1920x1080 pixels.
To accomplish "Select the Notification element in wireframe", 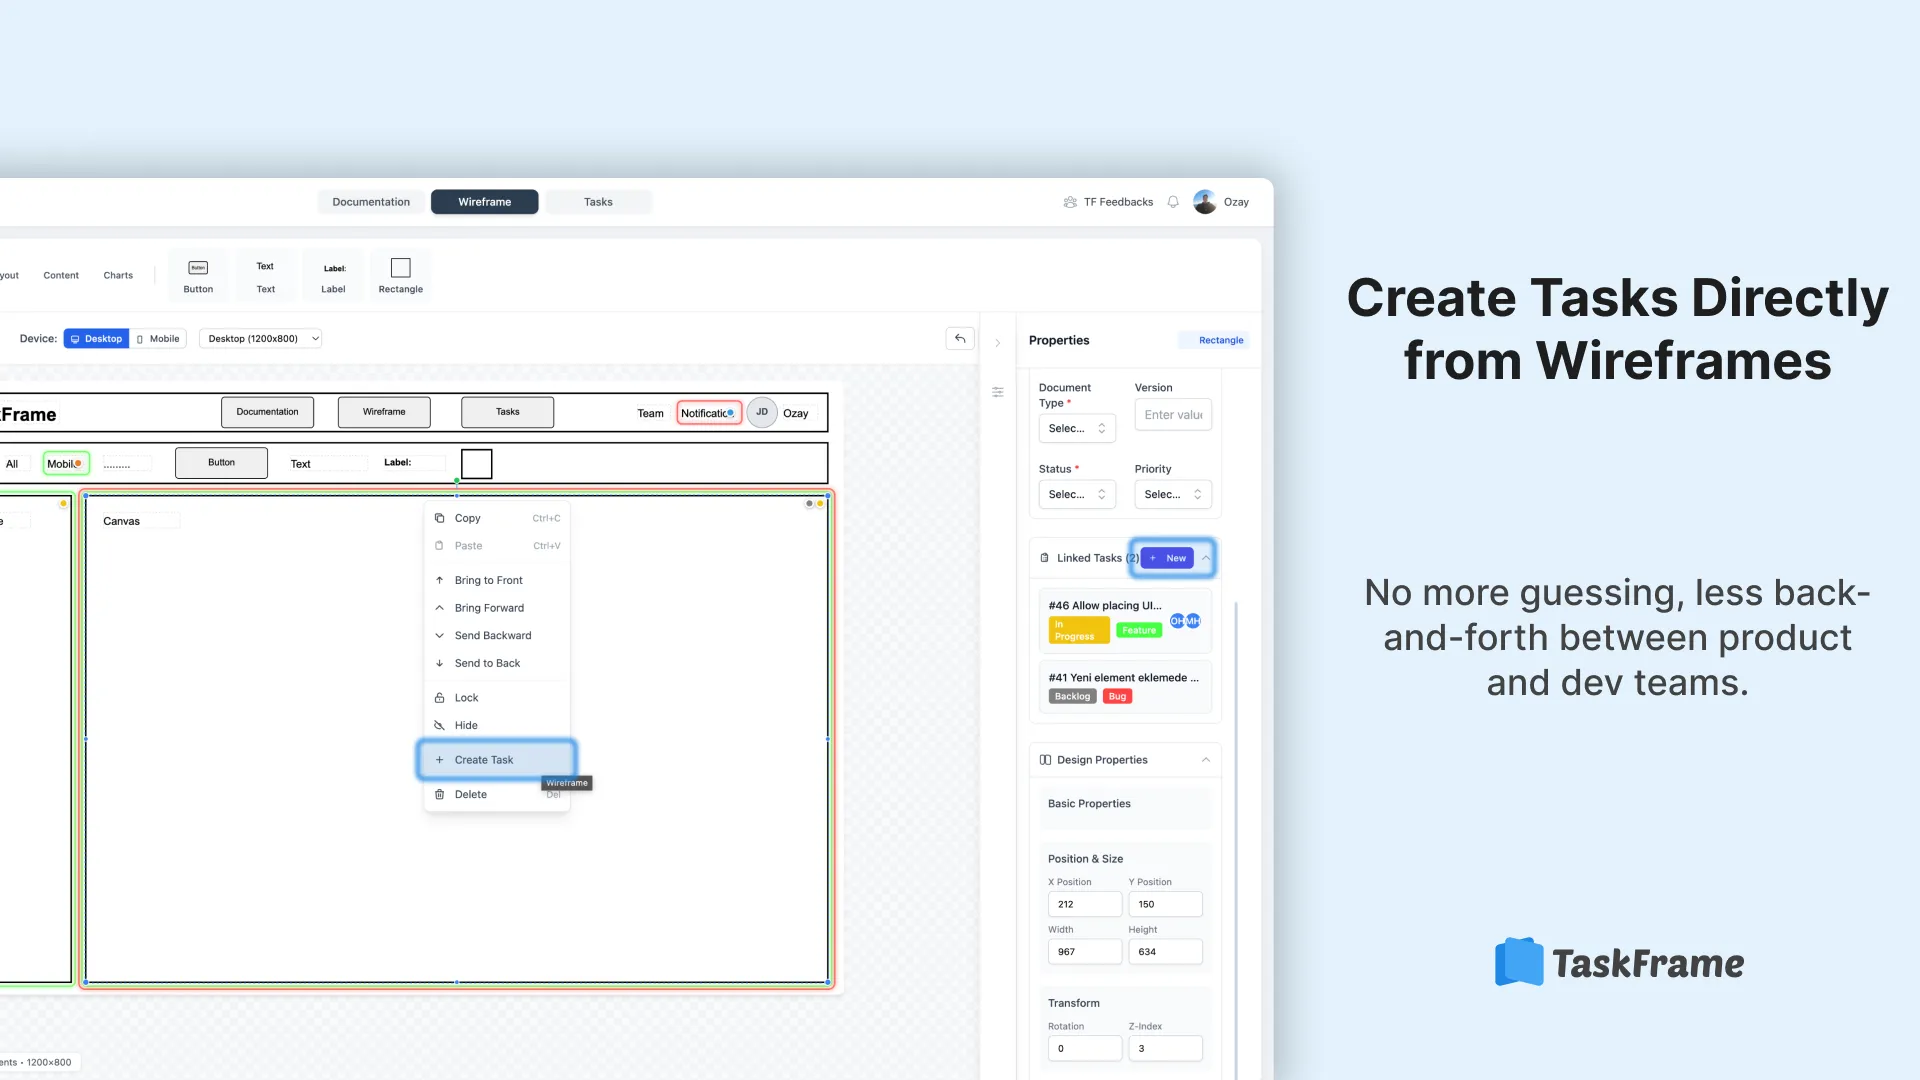I will [x=709, y=413].
